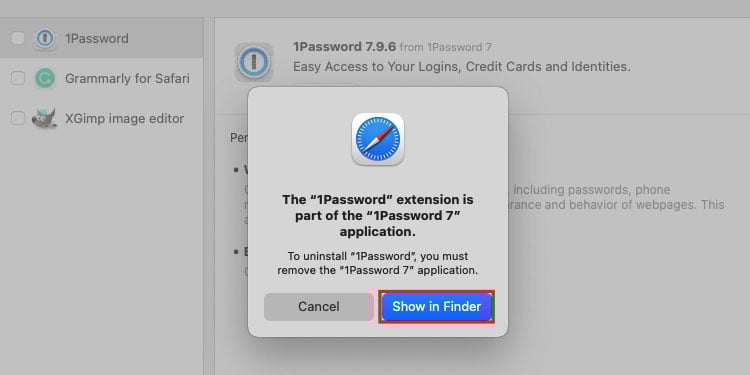Click the XGimp mascot icon in the sidebar
The width and height of the screenshot is (750, 375).
click(x=44, y=118)
